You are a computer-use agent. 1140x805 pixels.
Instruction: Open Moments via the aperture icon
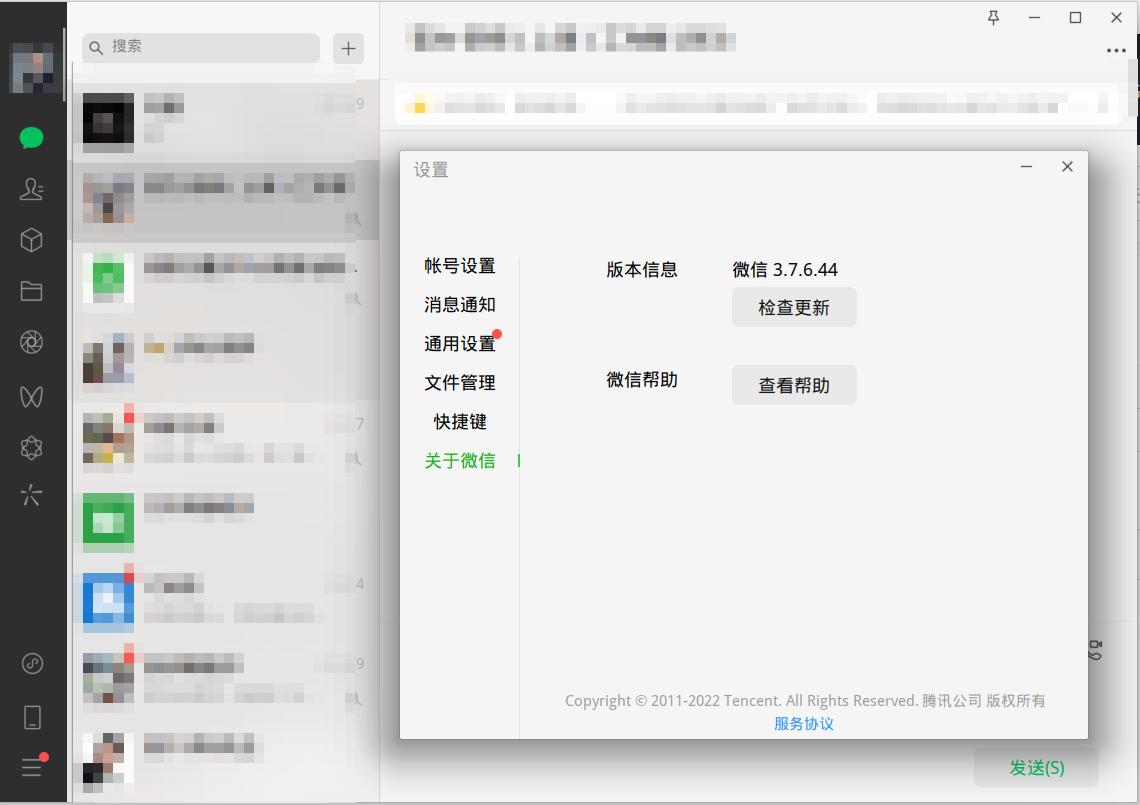click(31, 340)
